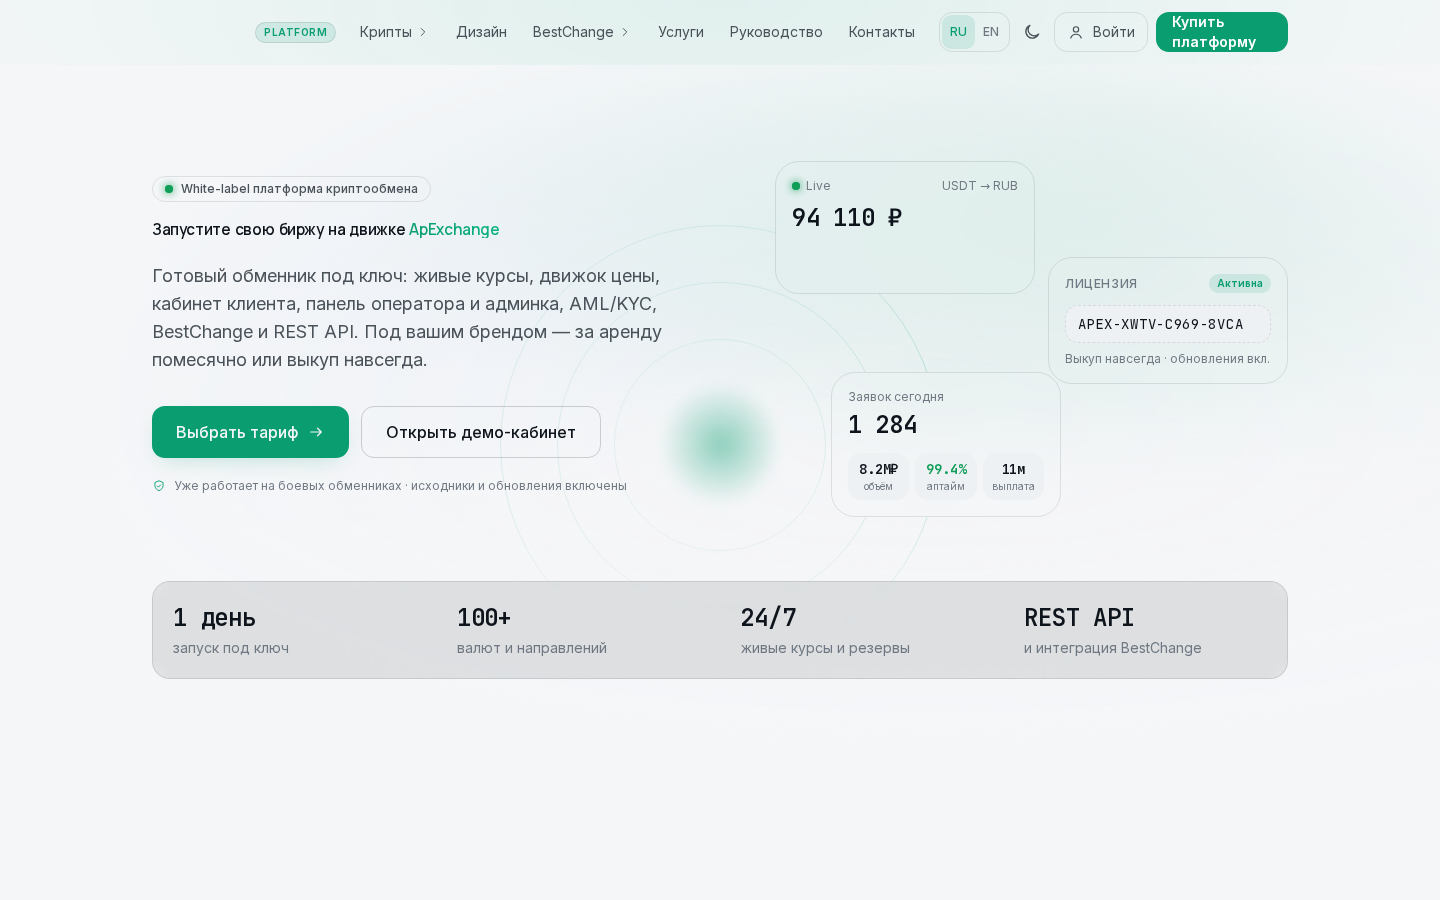Viewport: 1440px width, 900px height.
Task: Expand the BestChange menu chevron
Action: 625,32
